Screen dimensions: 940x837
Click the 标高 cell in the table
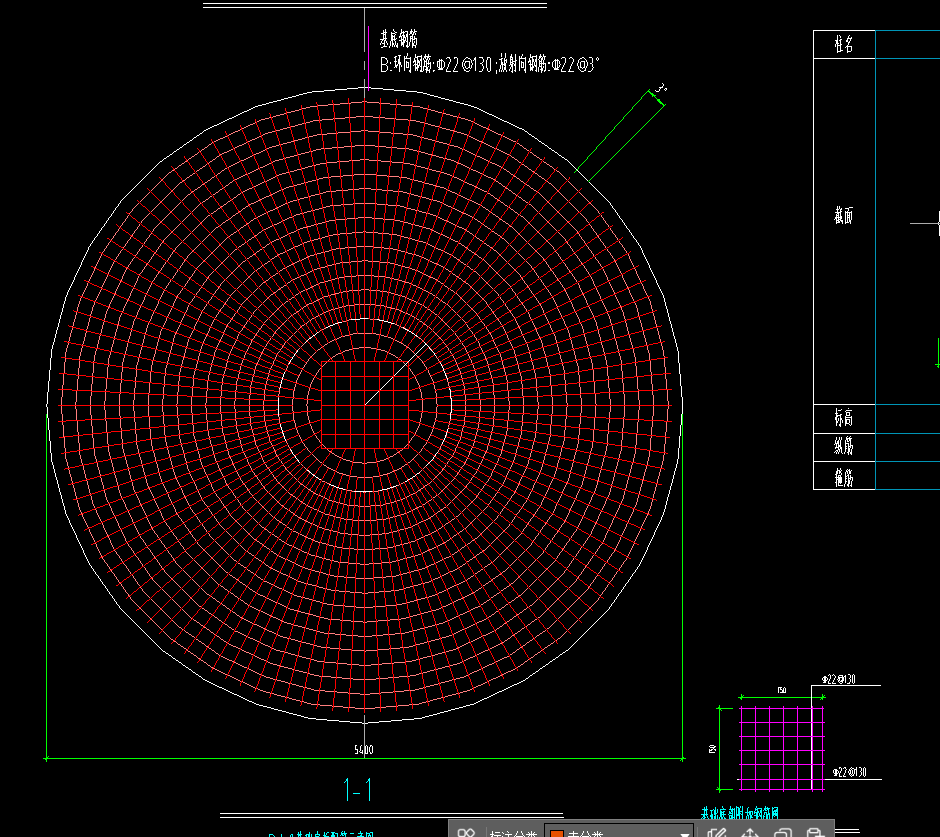pos(844,418)
